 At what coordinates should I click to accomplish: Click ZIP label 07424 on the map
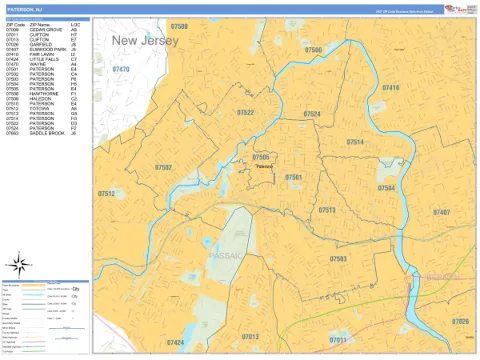[175, 342]
